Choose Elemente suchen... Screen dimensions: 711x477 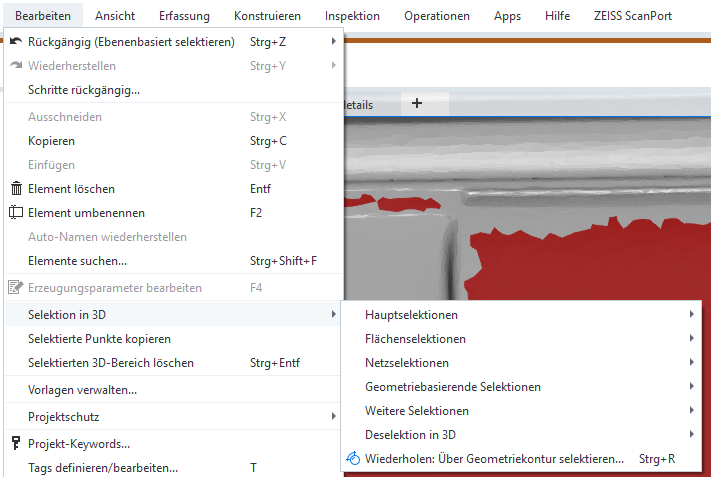(x=173, y=261)
